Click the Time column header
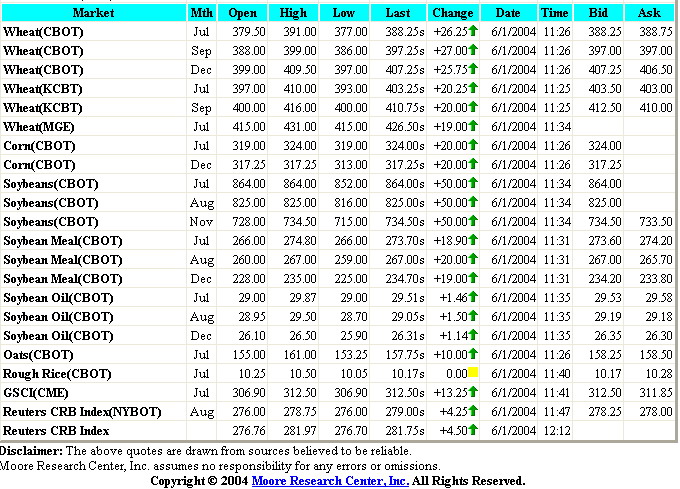 pyautogui.click(x=555, y=13)
